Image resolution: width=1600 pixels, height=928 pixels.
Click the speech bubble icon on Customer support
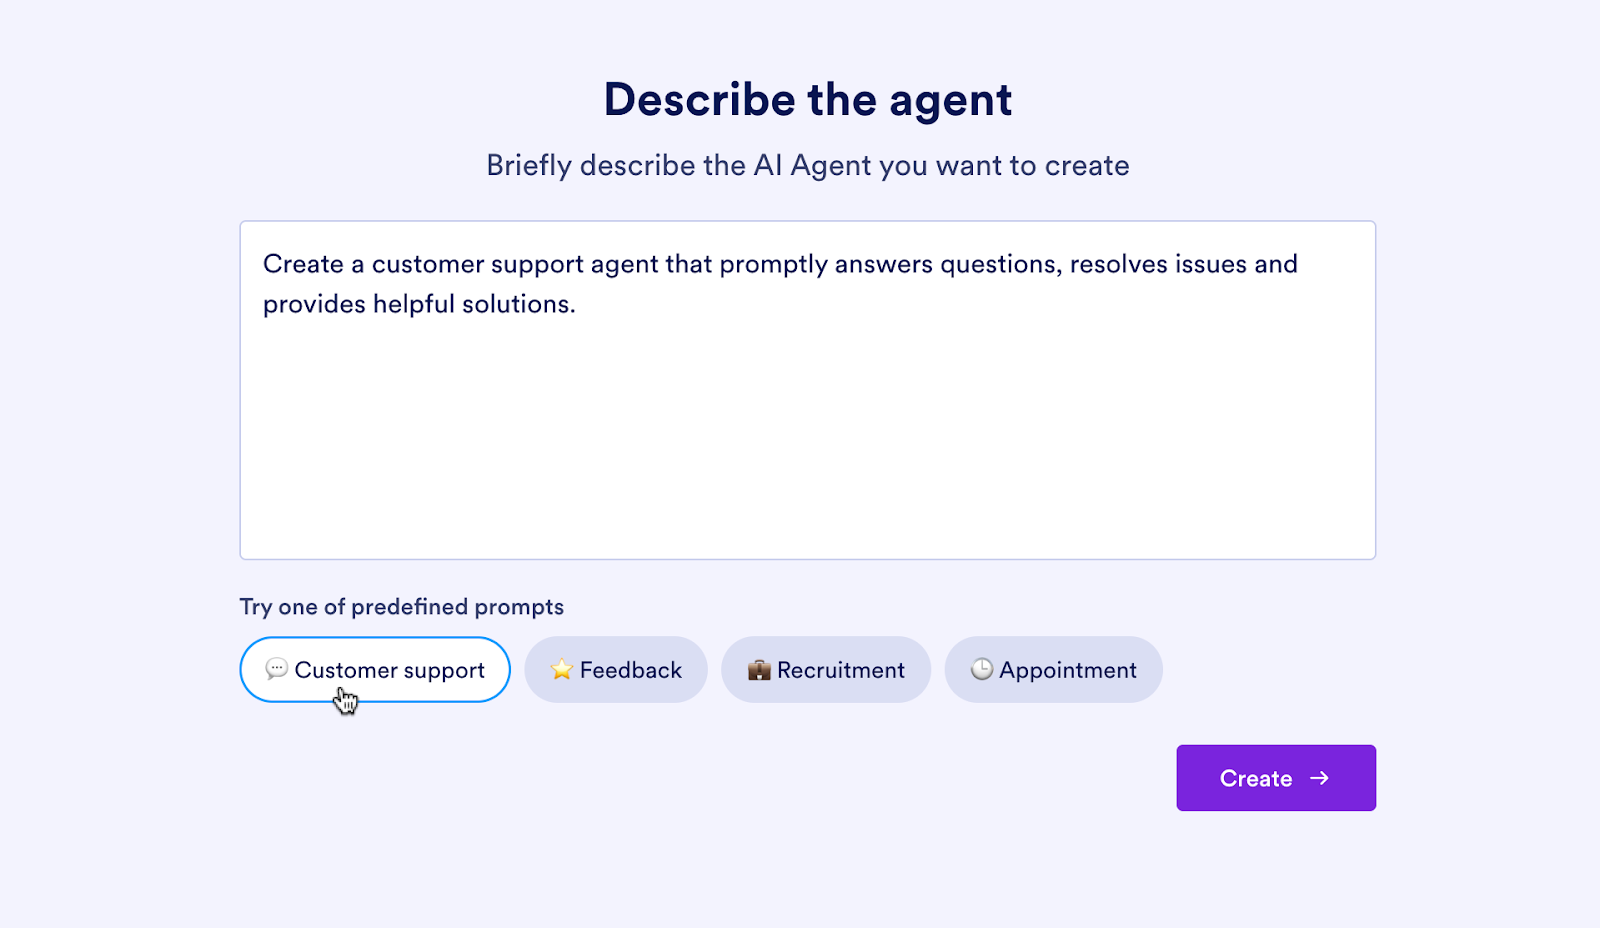[276, 669]
